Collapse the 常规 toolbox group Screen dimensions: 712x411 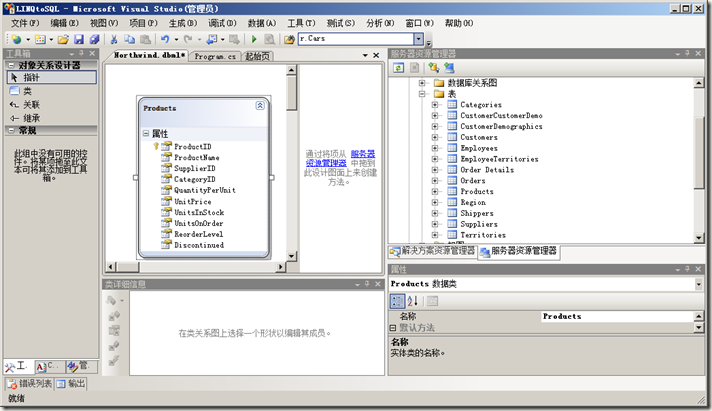[11, 131]
